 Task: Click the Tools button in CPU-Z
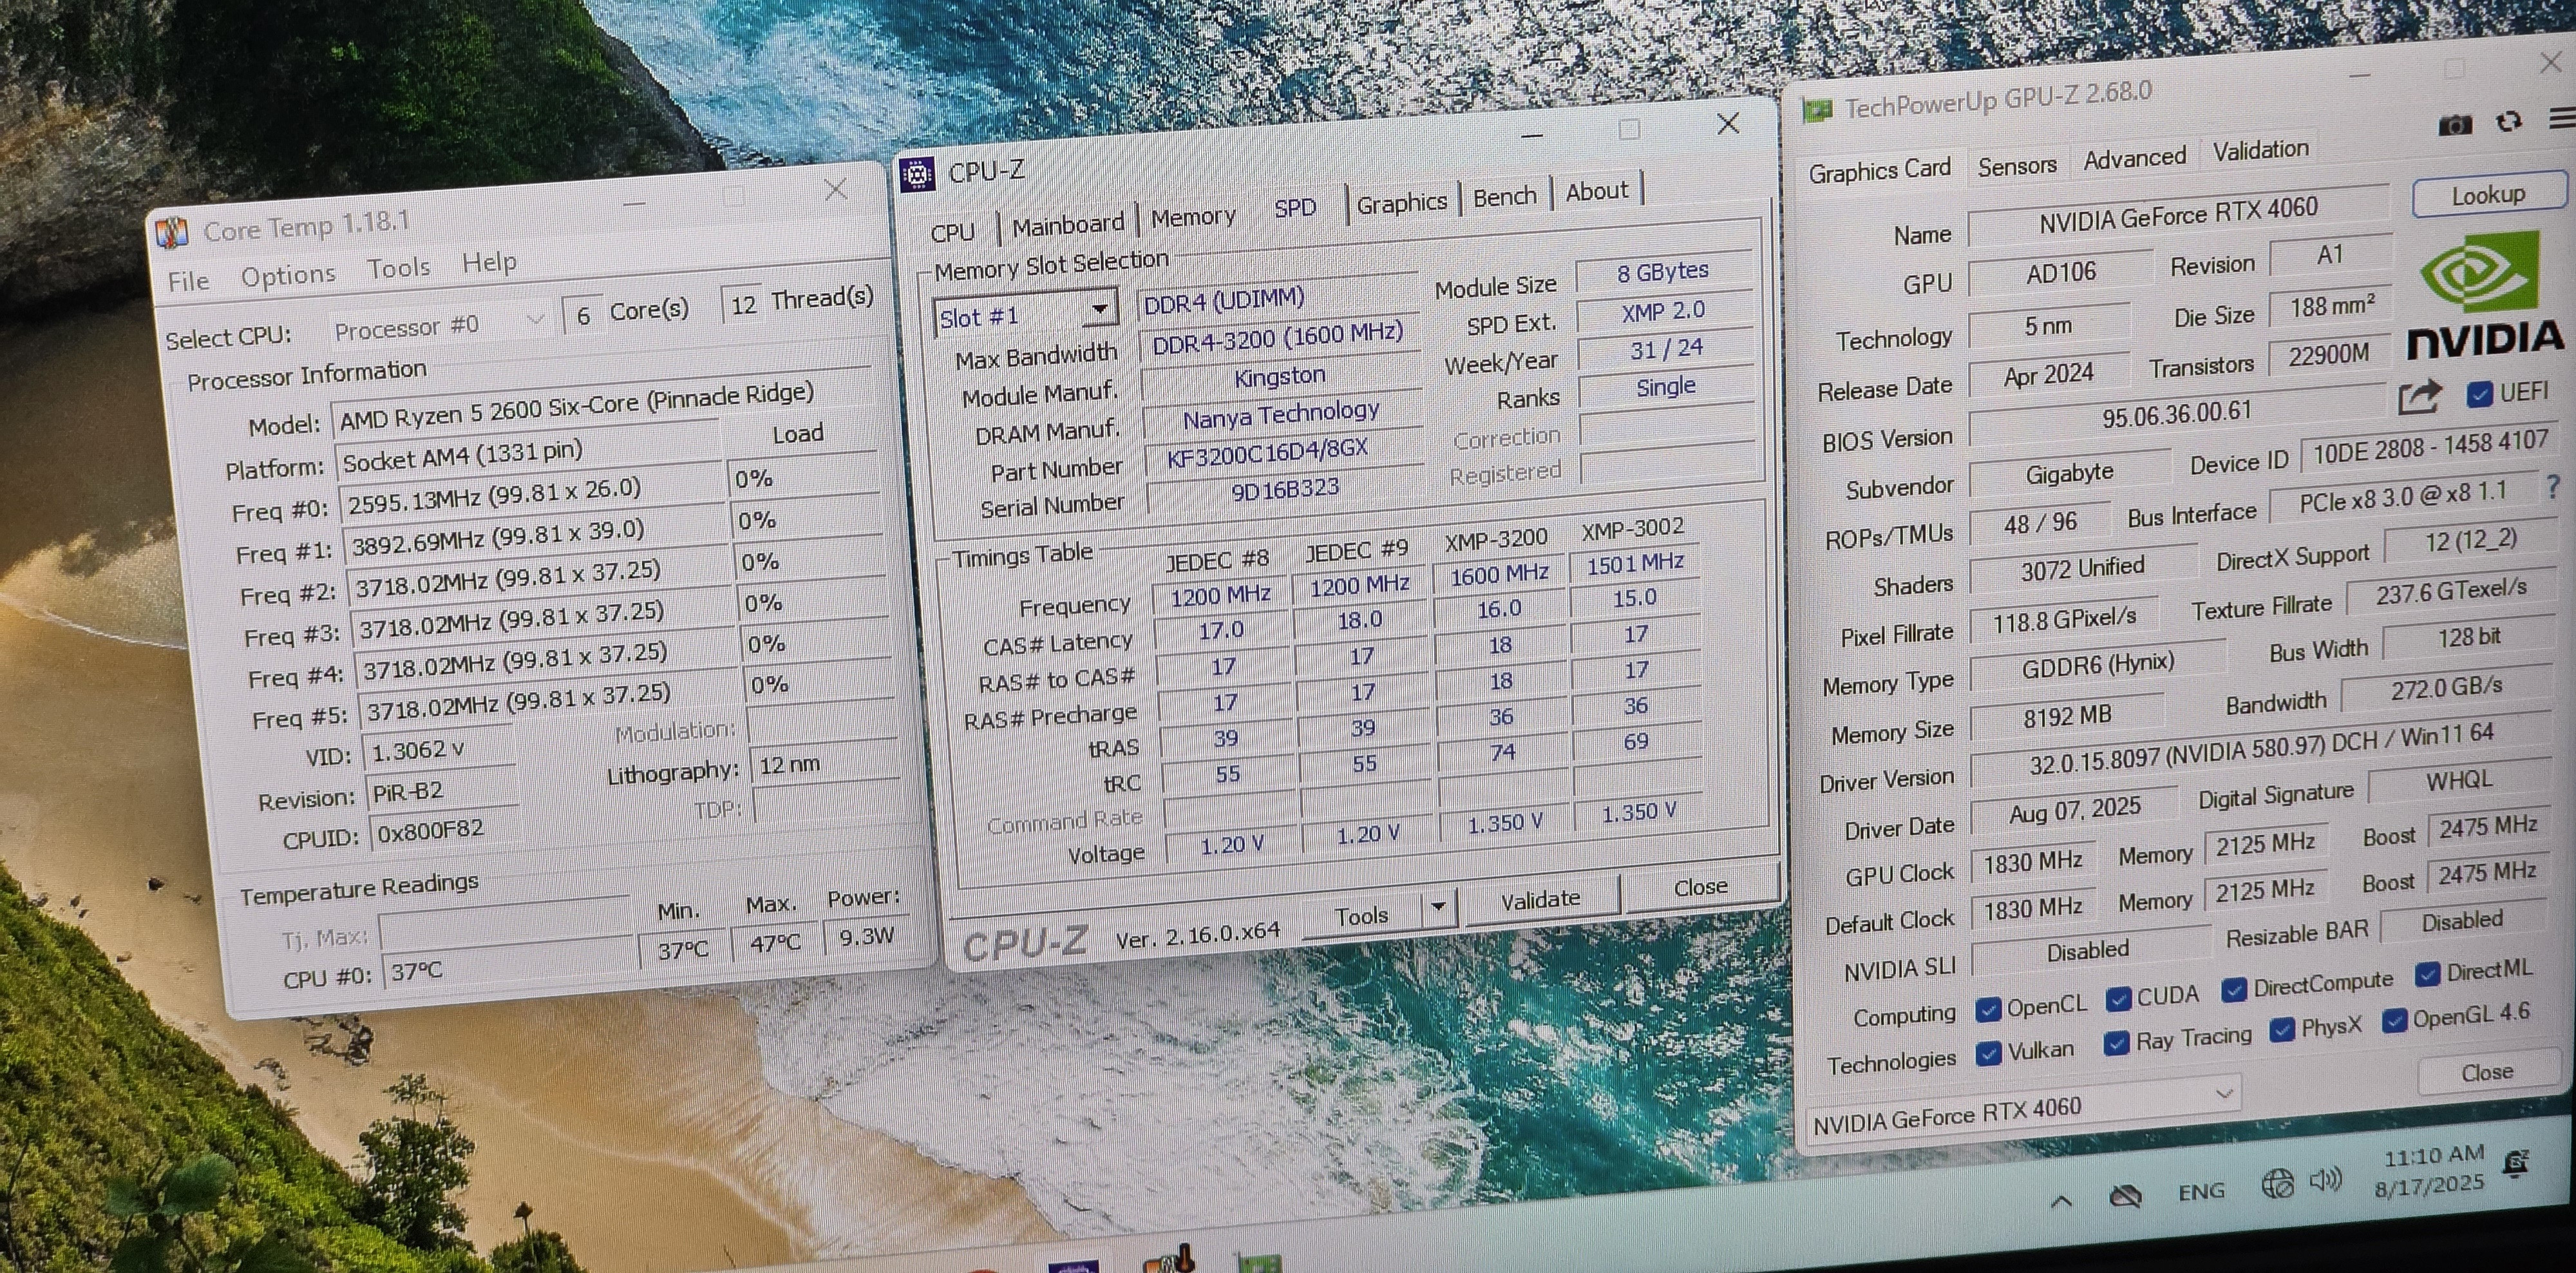coord(1362,915)
